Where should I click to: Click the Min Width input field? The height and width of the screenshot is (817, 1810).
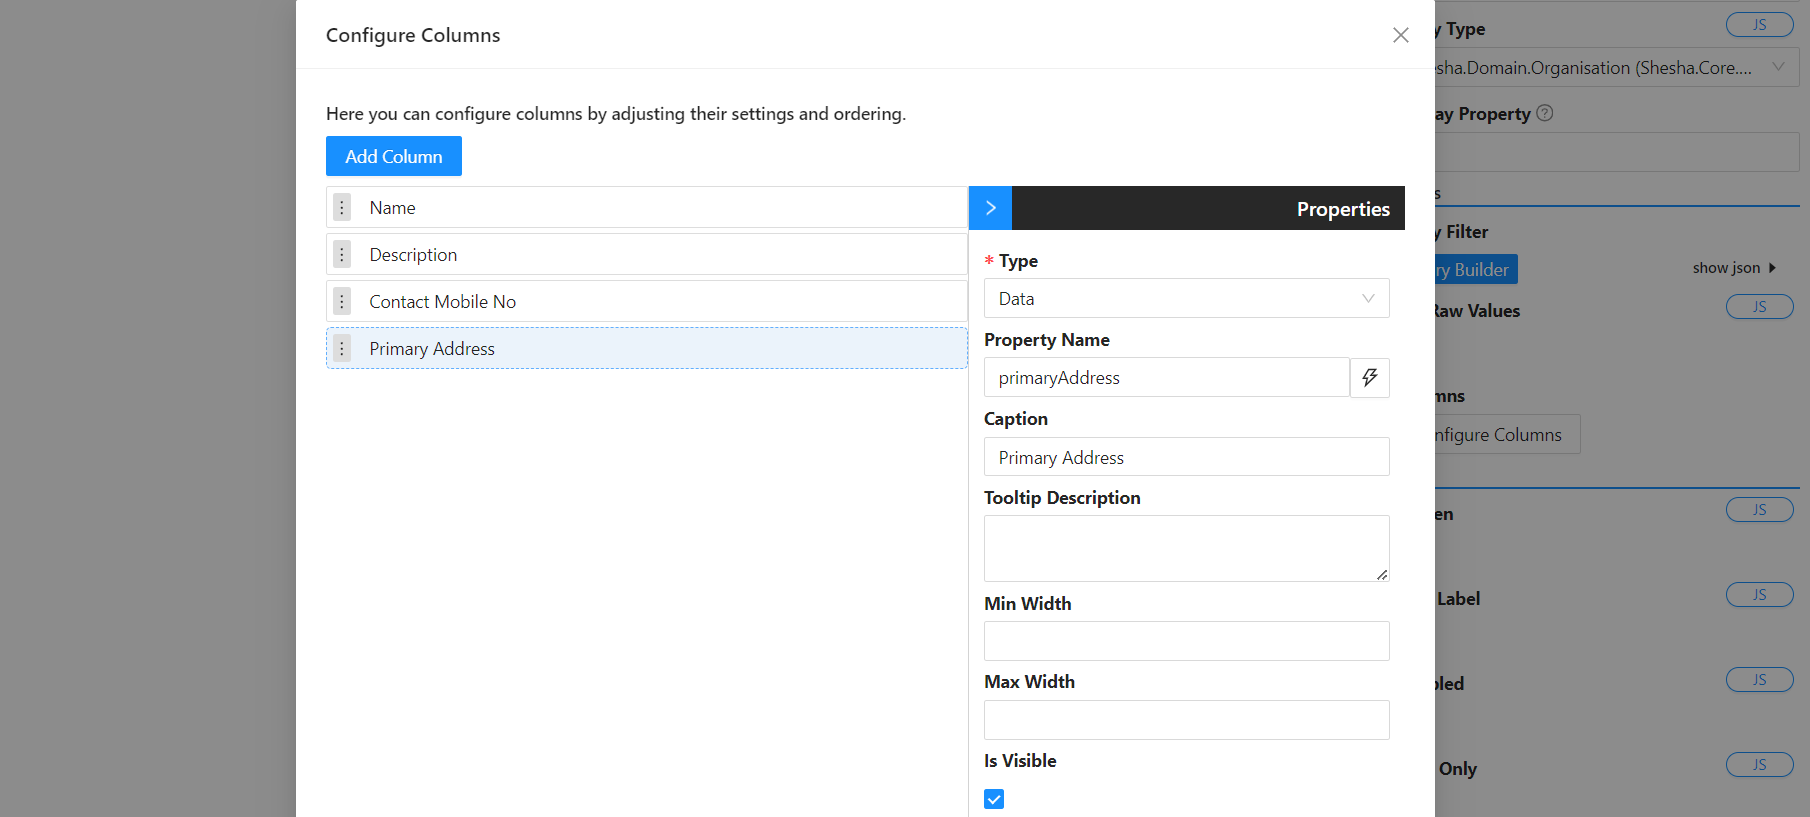1187,641
